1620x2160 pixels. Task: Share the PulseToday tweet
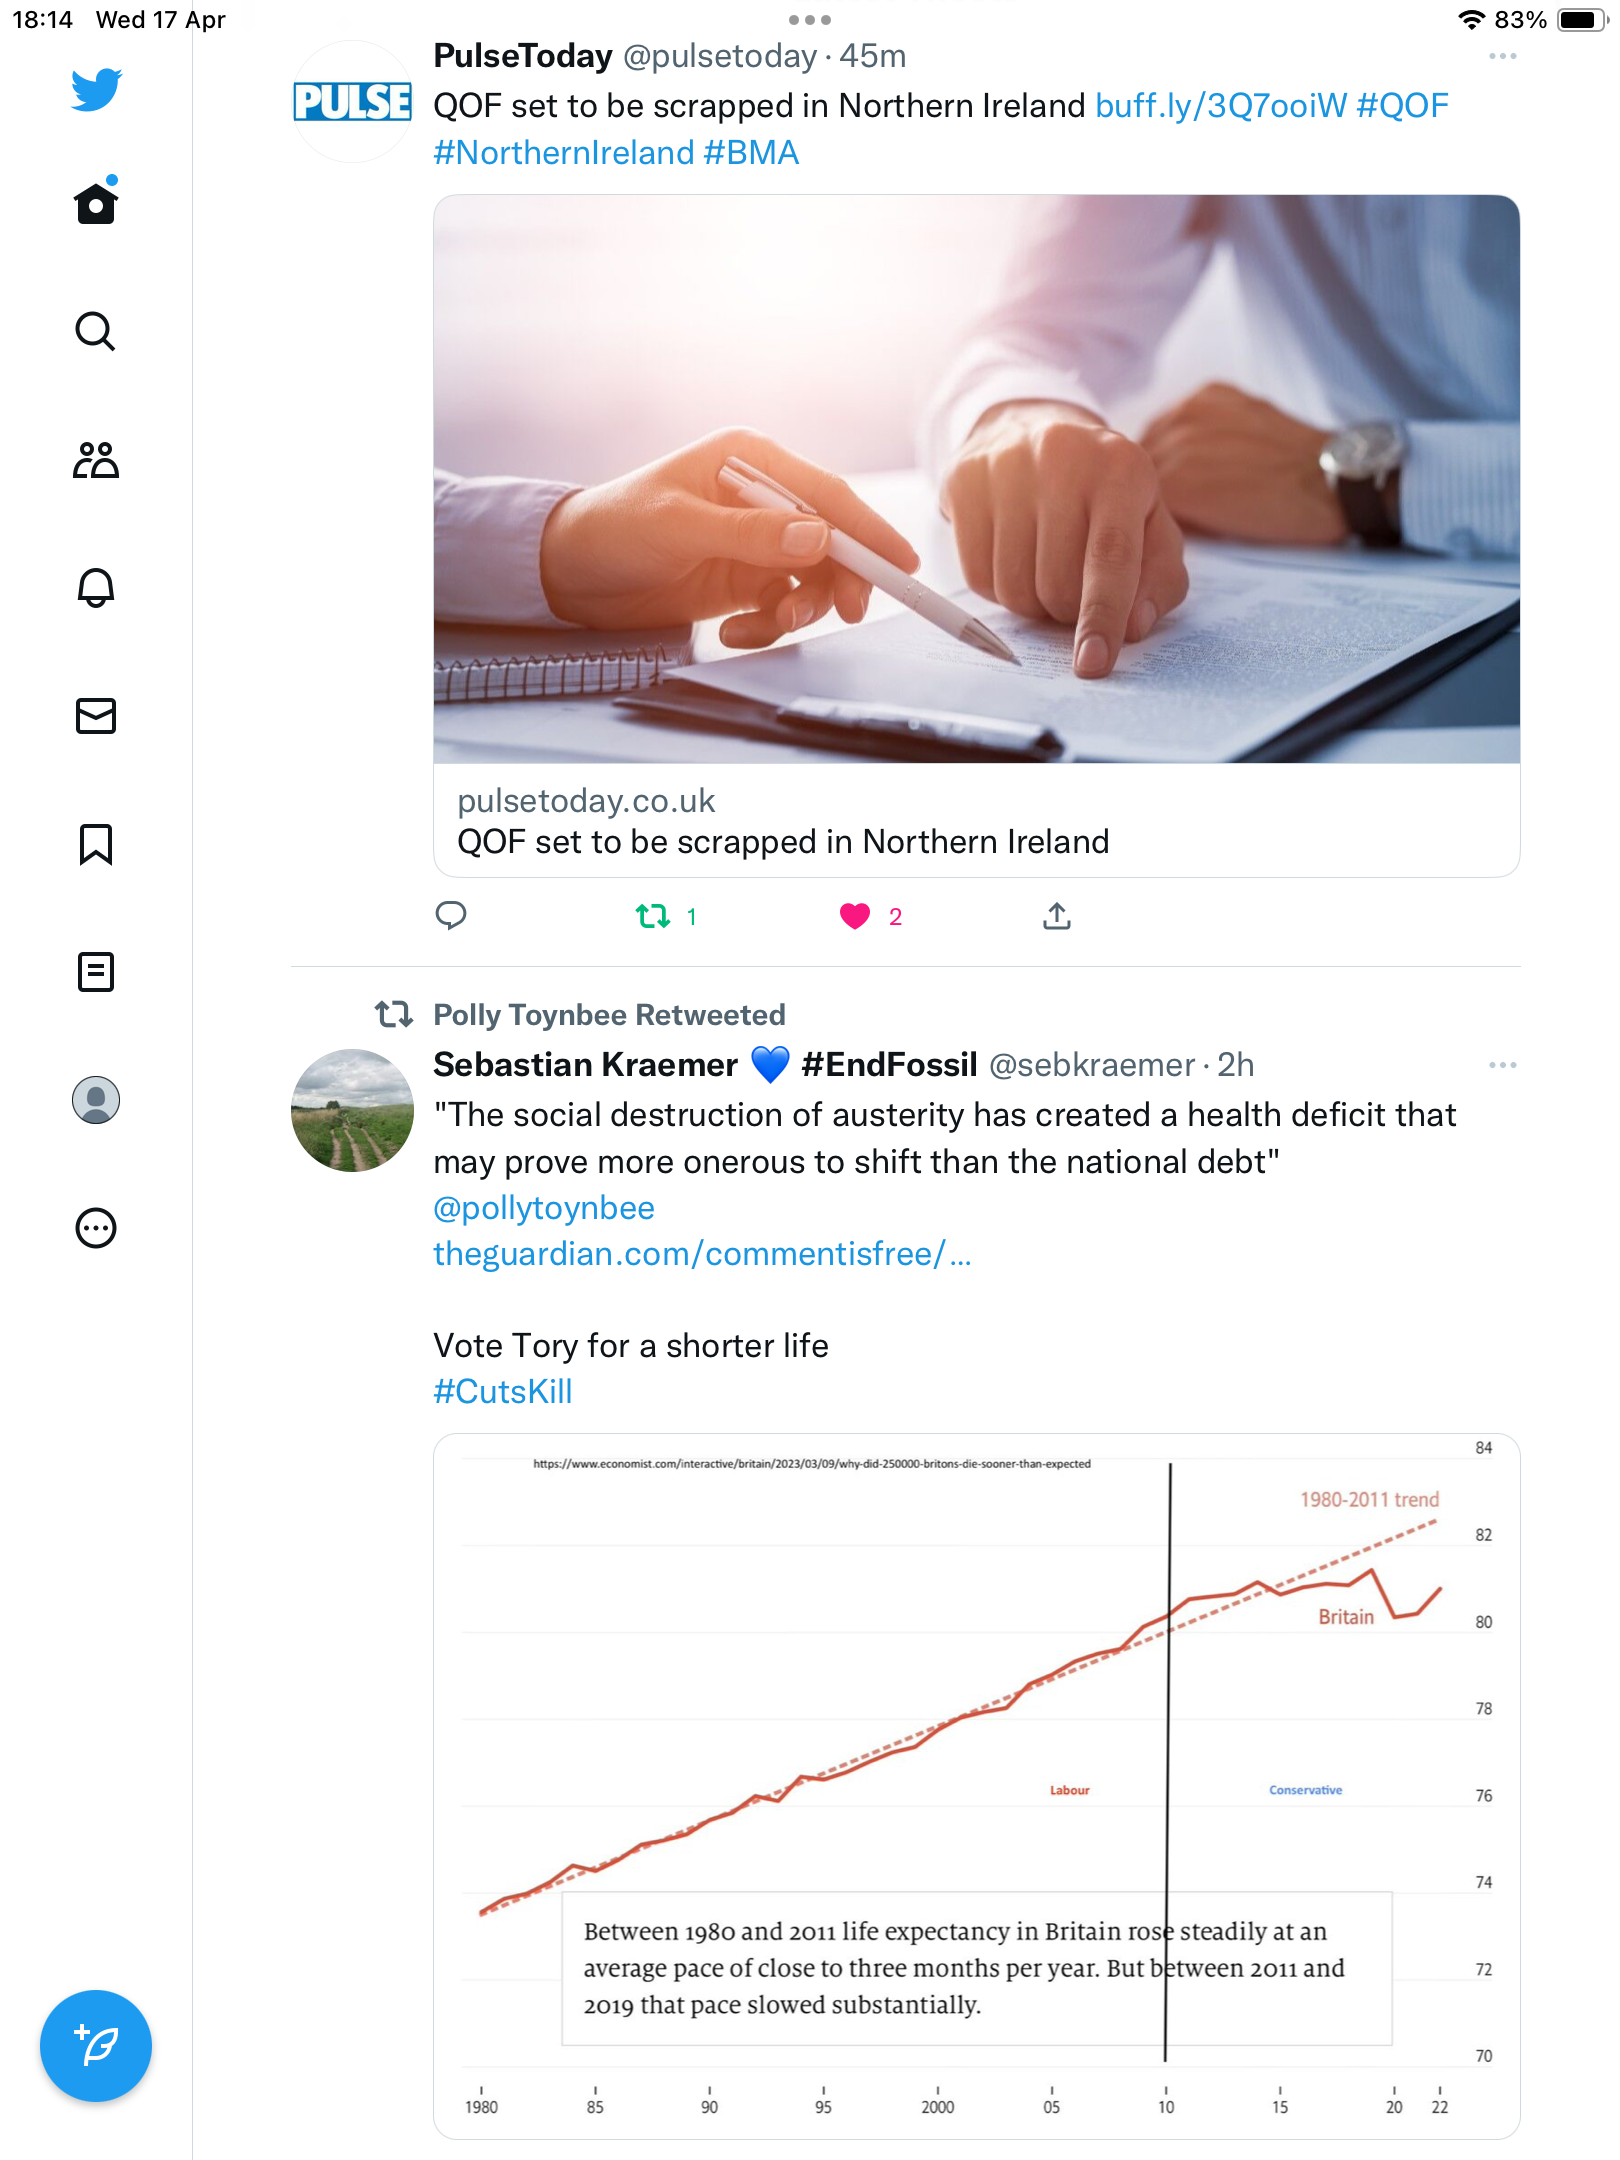click(1057, 915)
